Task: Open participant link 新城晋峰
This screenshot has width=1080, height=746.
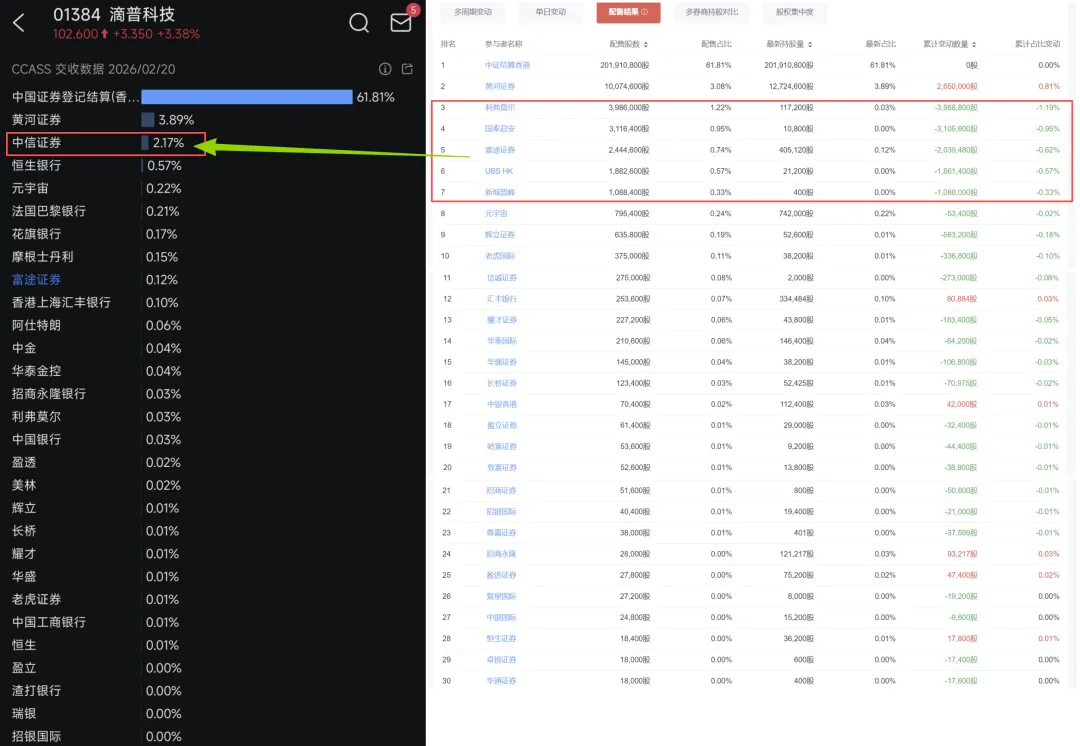Action: 499,192
